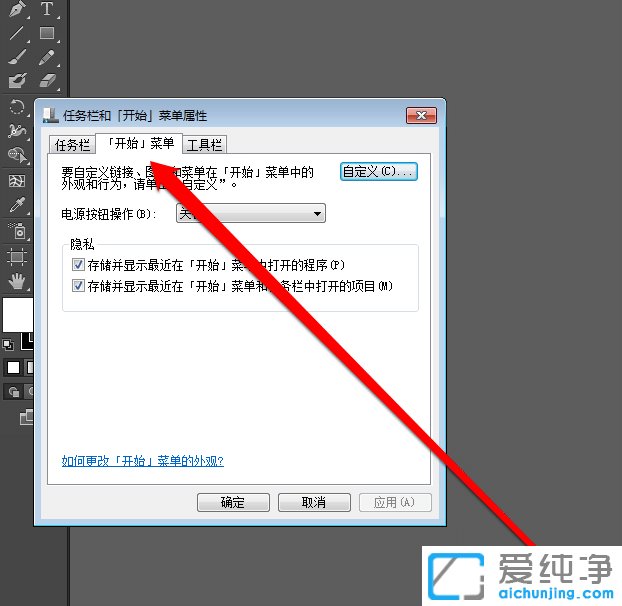Click the Default Fill and Stroke icon
622x606 pixels.
8,345
